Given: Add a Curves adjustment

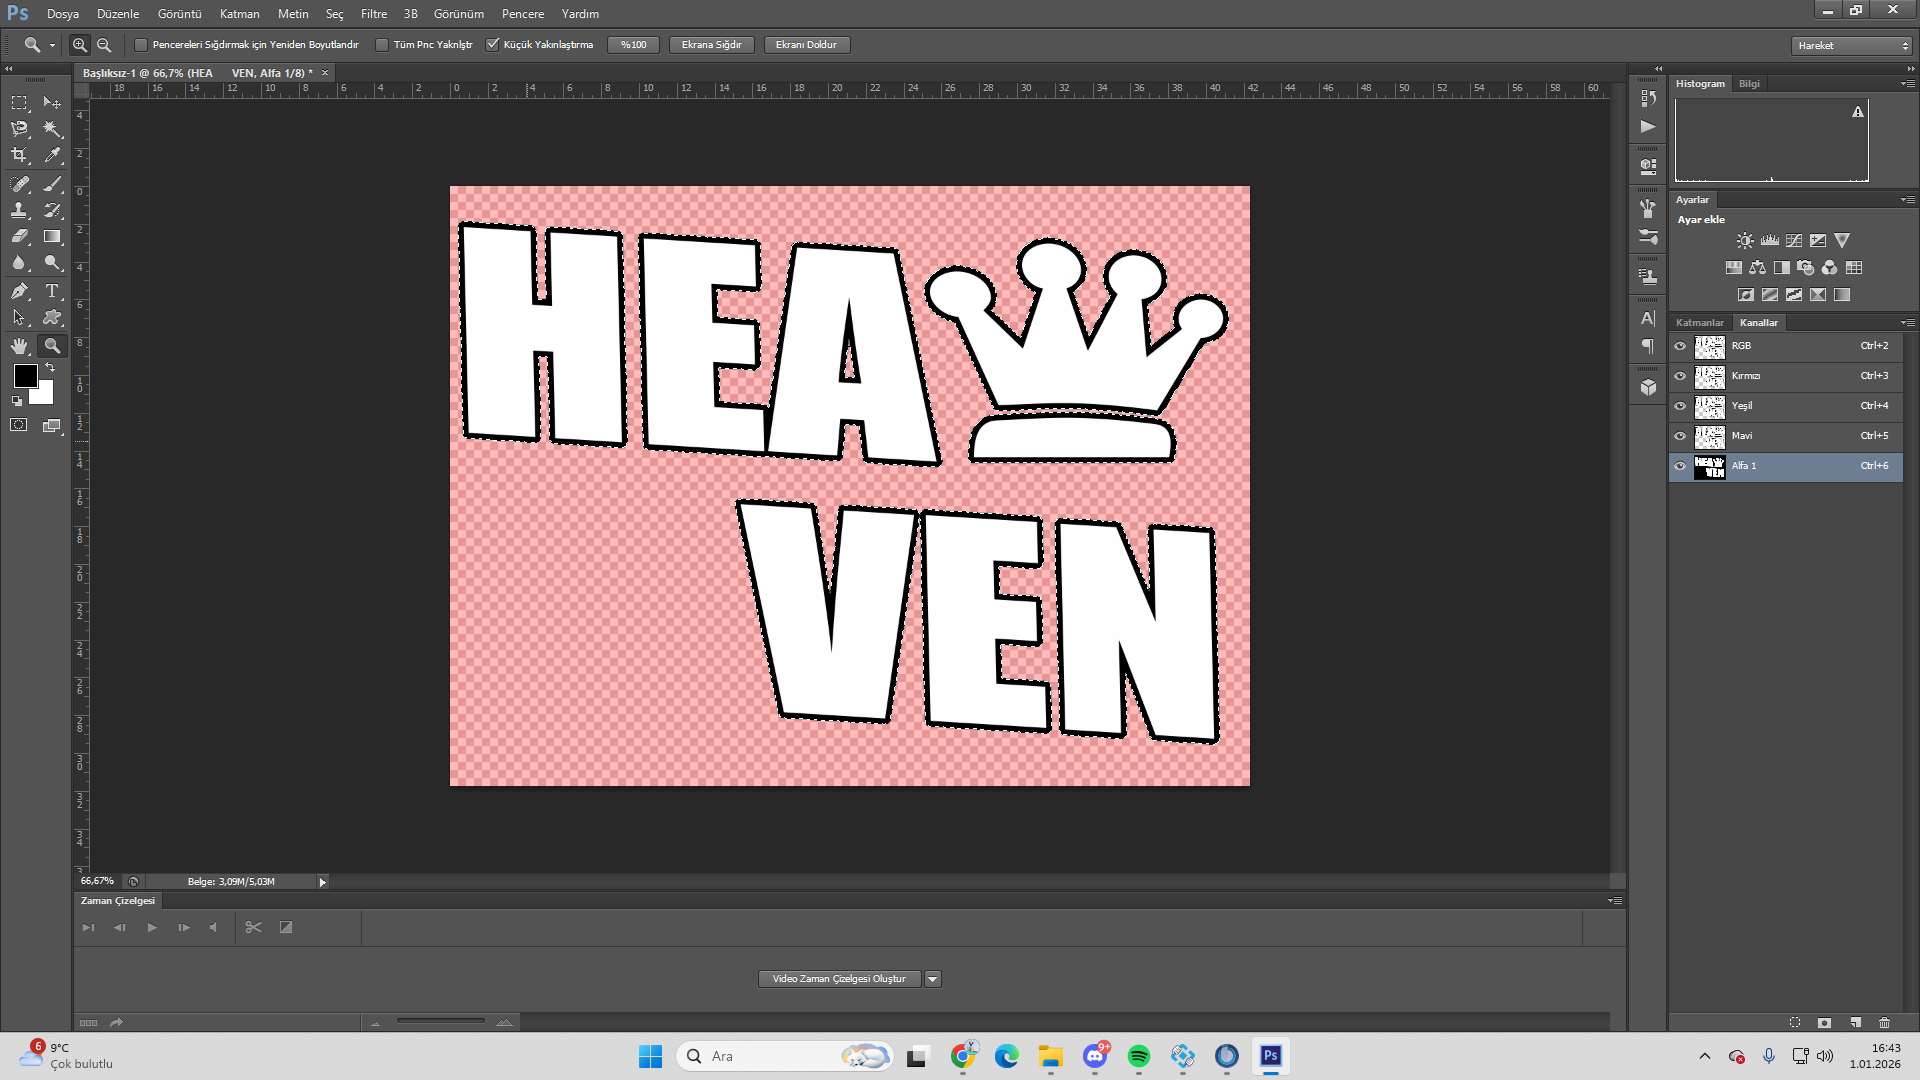Looking at the screenshot, I should click(1794, 241).
